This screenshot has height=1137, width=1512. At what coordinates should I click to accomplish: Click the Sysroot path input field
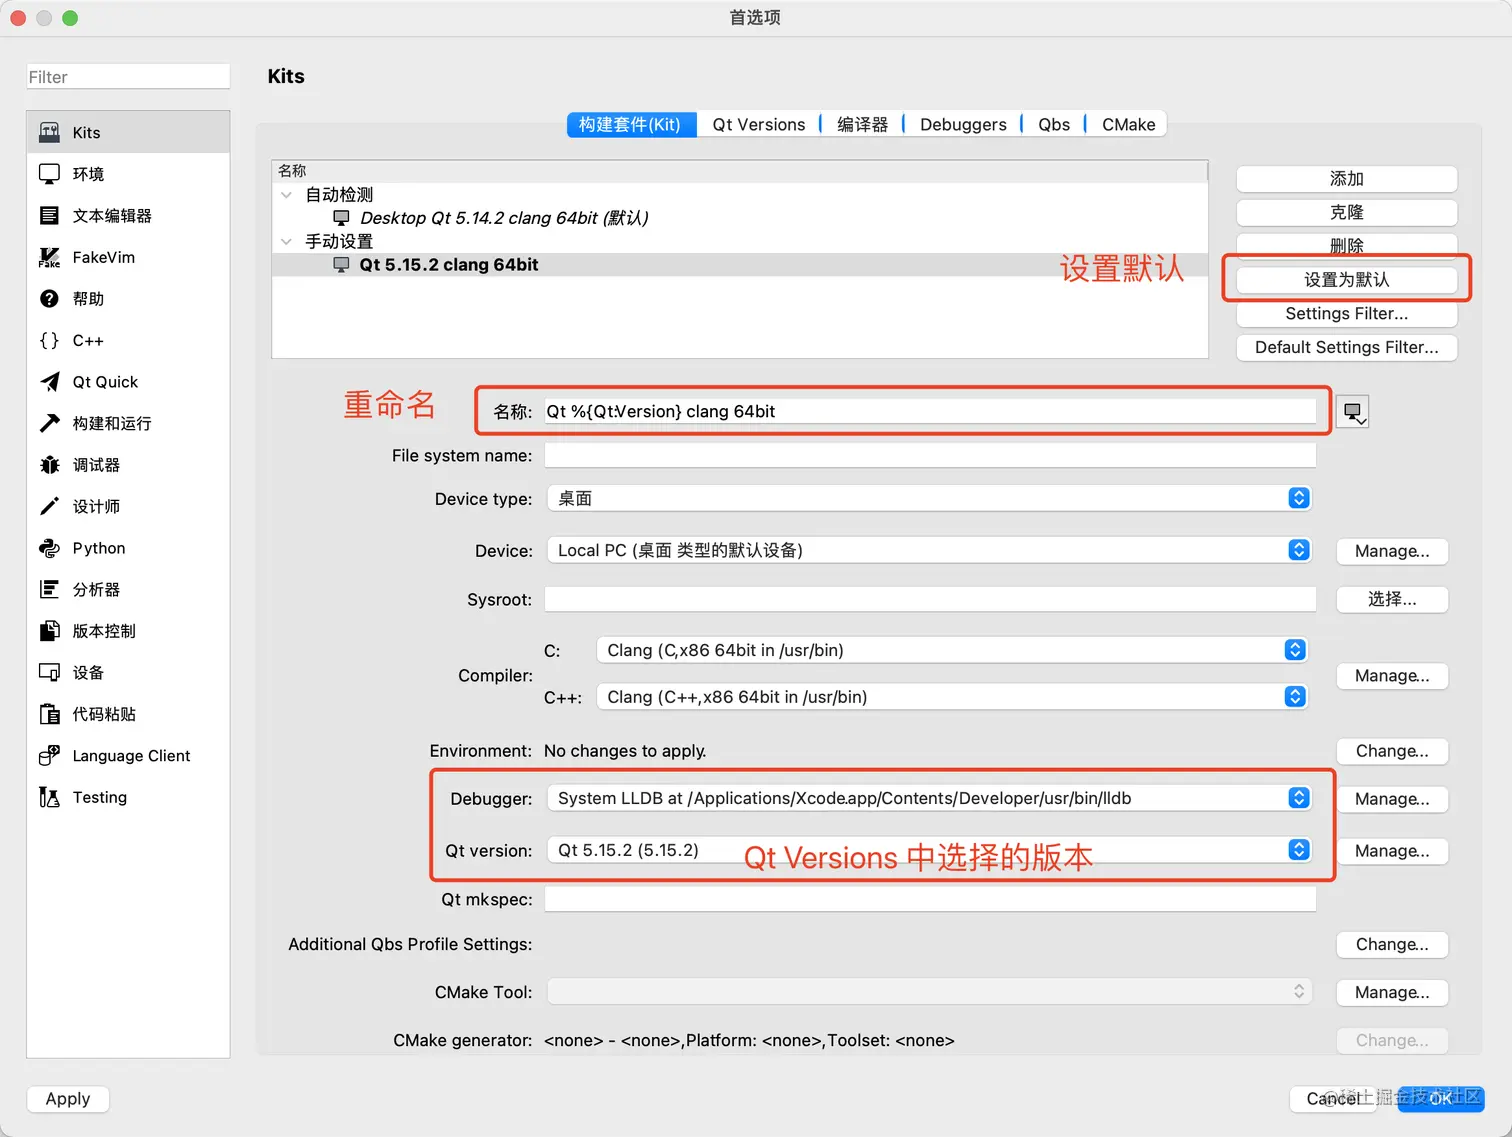pos(930,599)
